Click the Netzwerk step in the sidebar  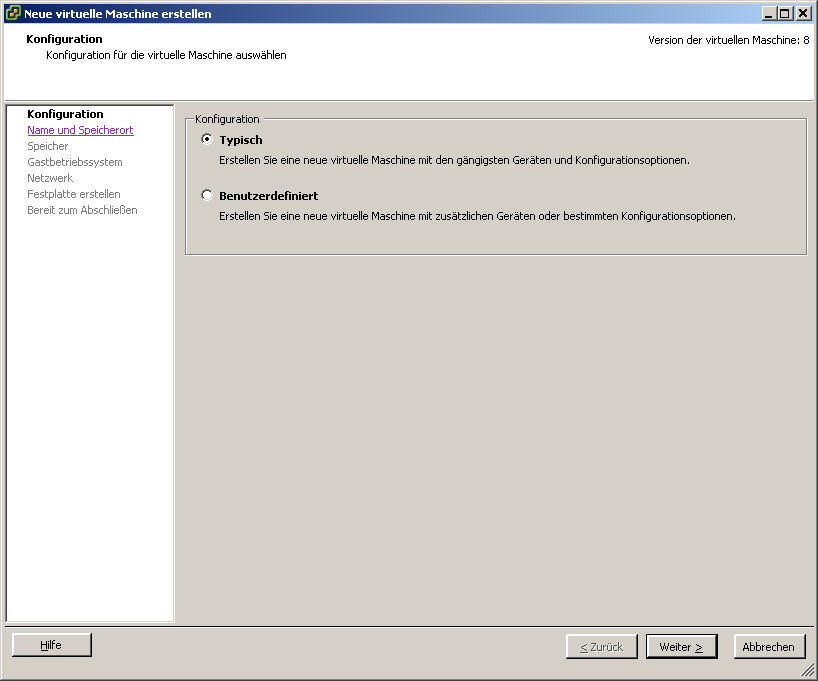click(x=50, y=178)
